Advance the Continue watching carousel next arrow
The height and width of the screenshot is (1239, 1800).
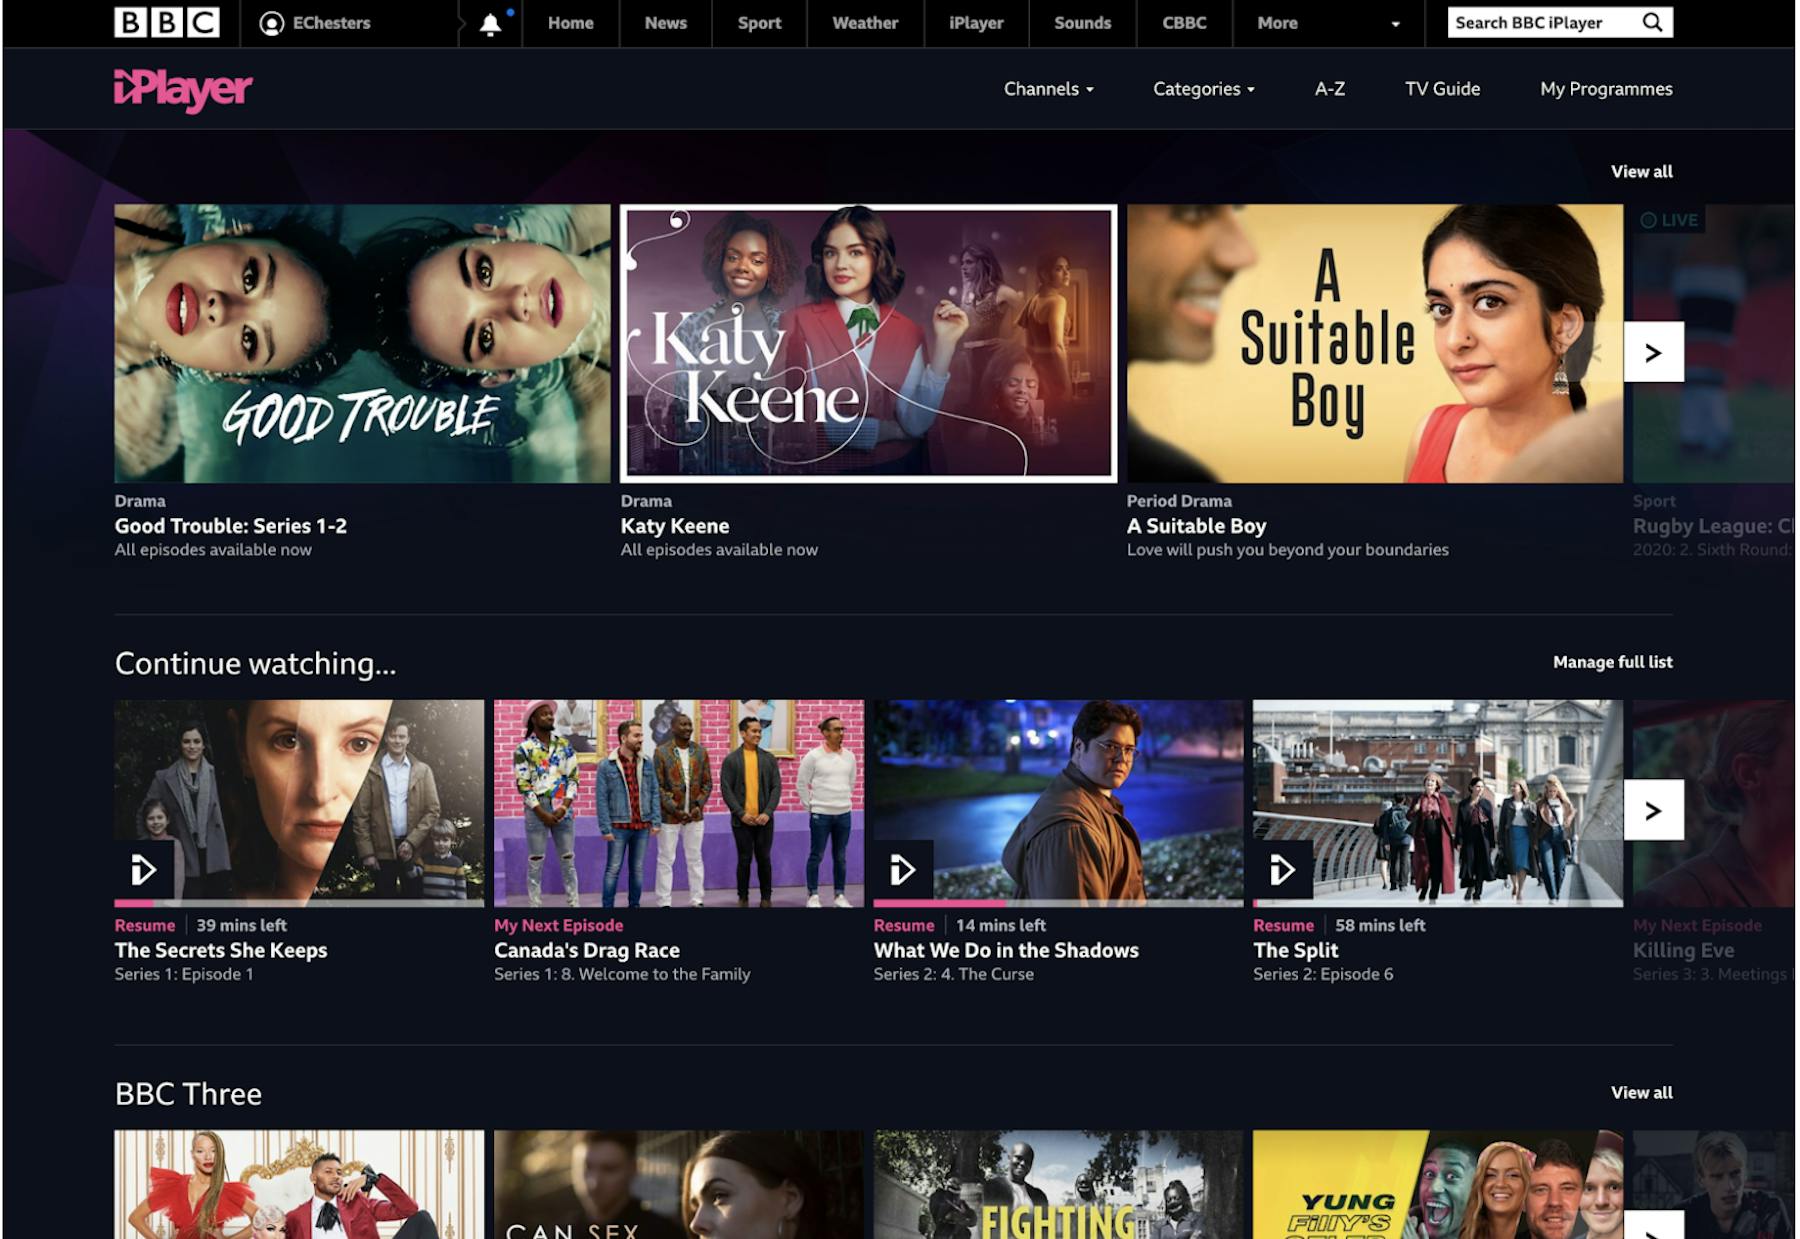point(1653,810)
